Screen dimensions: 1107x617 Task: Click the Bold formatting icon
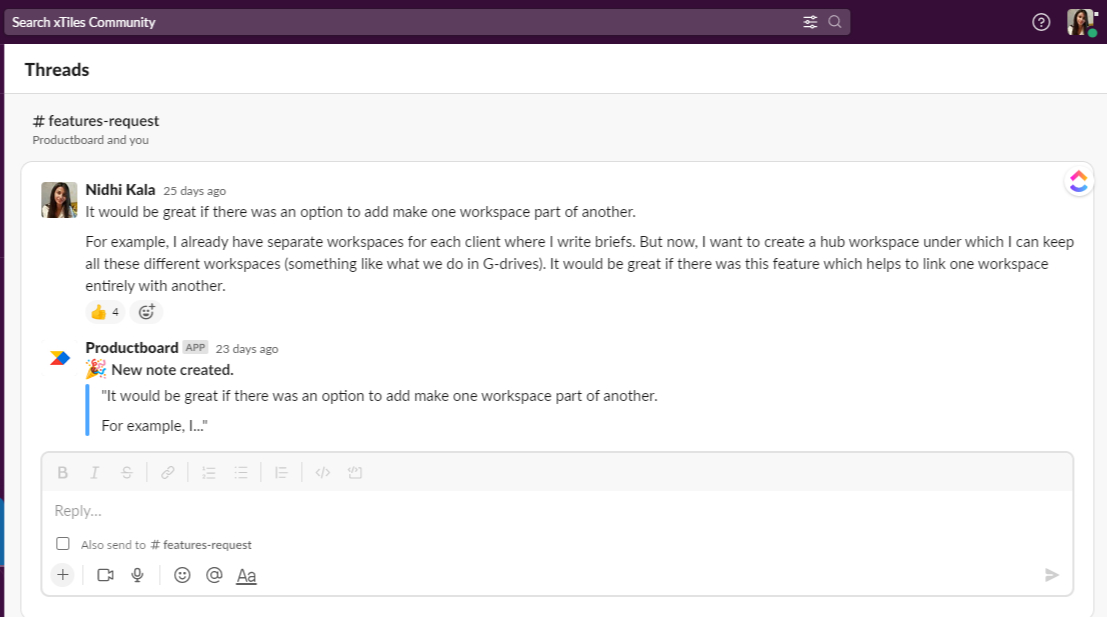pos(63,473)
